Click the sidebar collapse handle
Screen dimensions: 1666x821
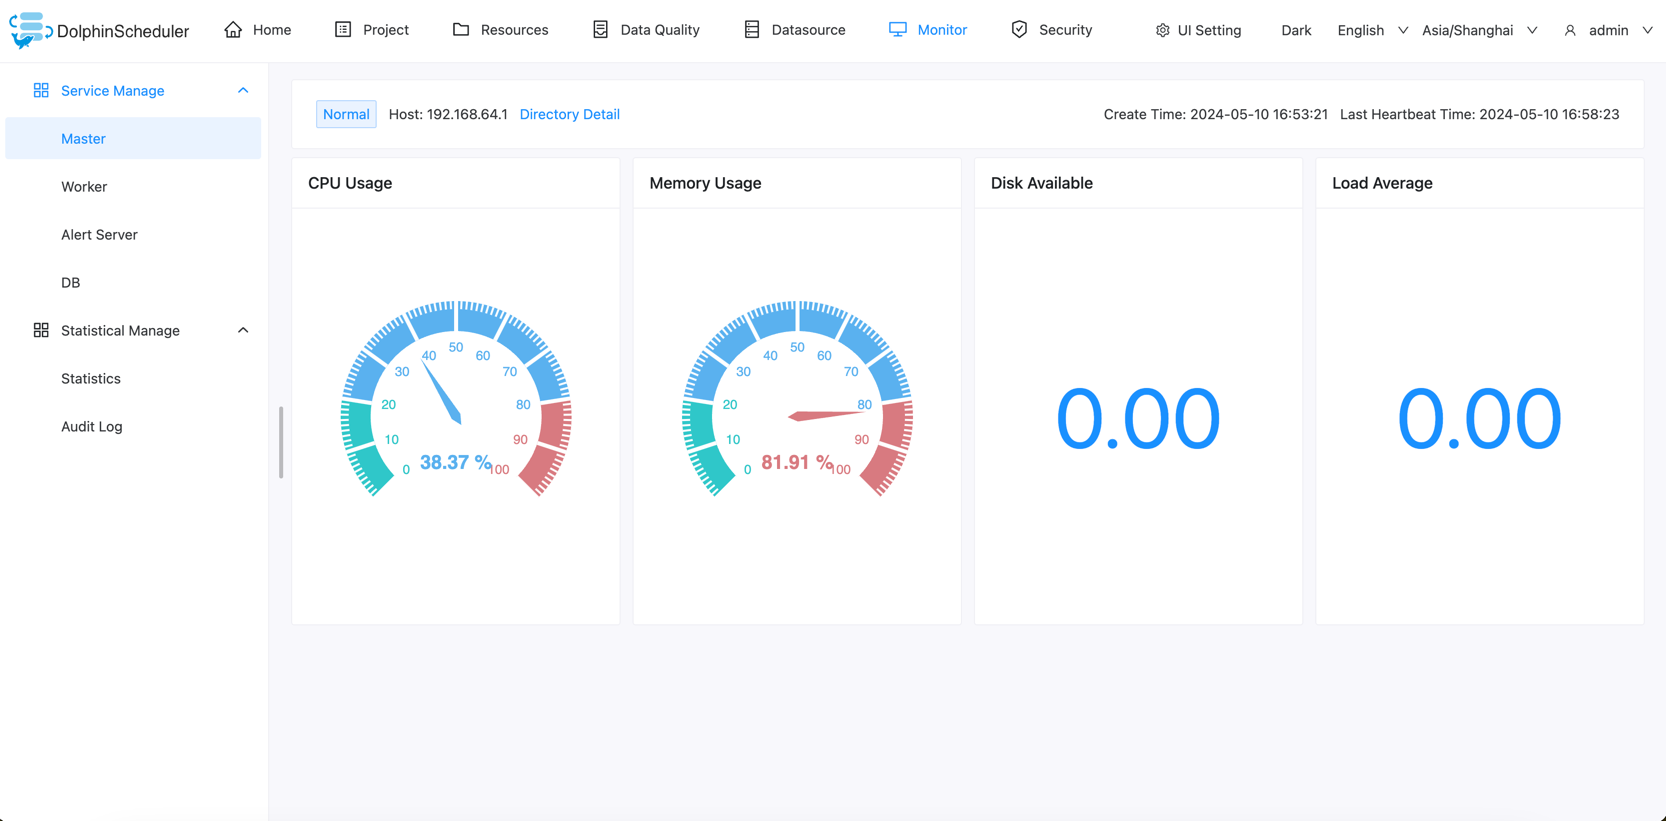point(281,442)
